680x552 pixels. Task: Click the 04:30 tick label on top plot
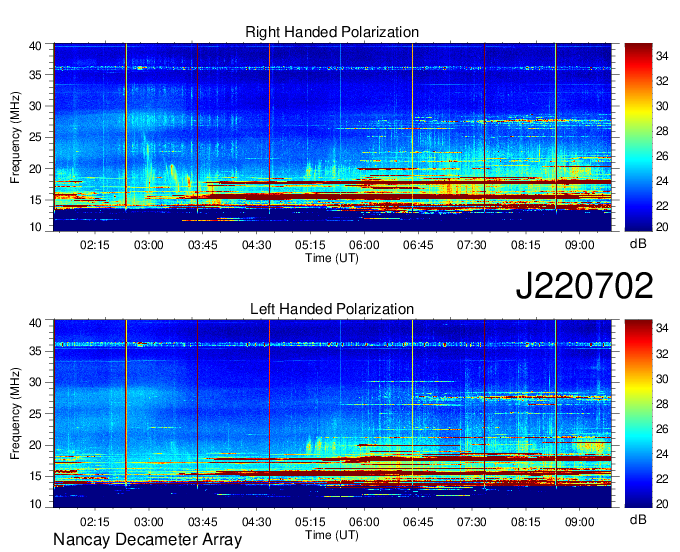tap(256, 245)
